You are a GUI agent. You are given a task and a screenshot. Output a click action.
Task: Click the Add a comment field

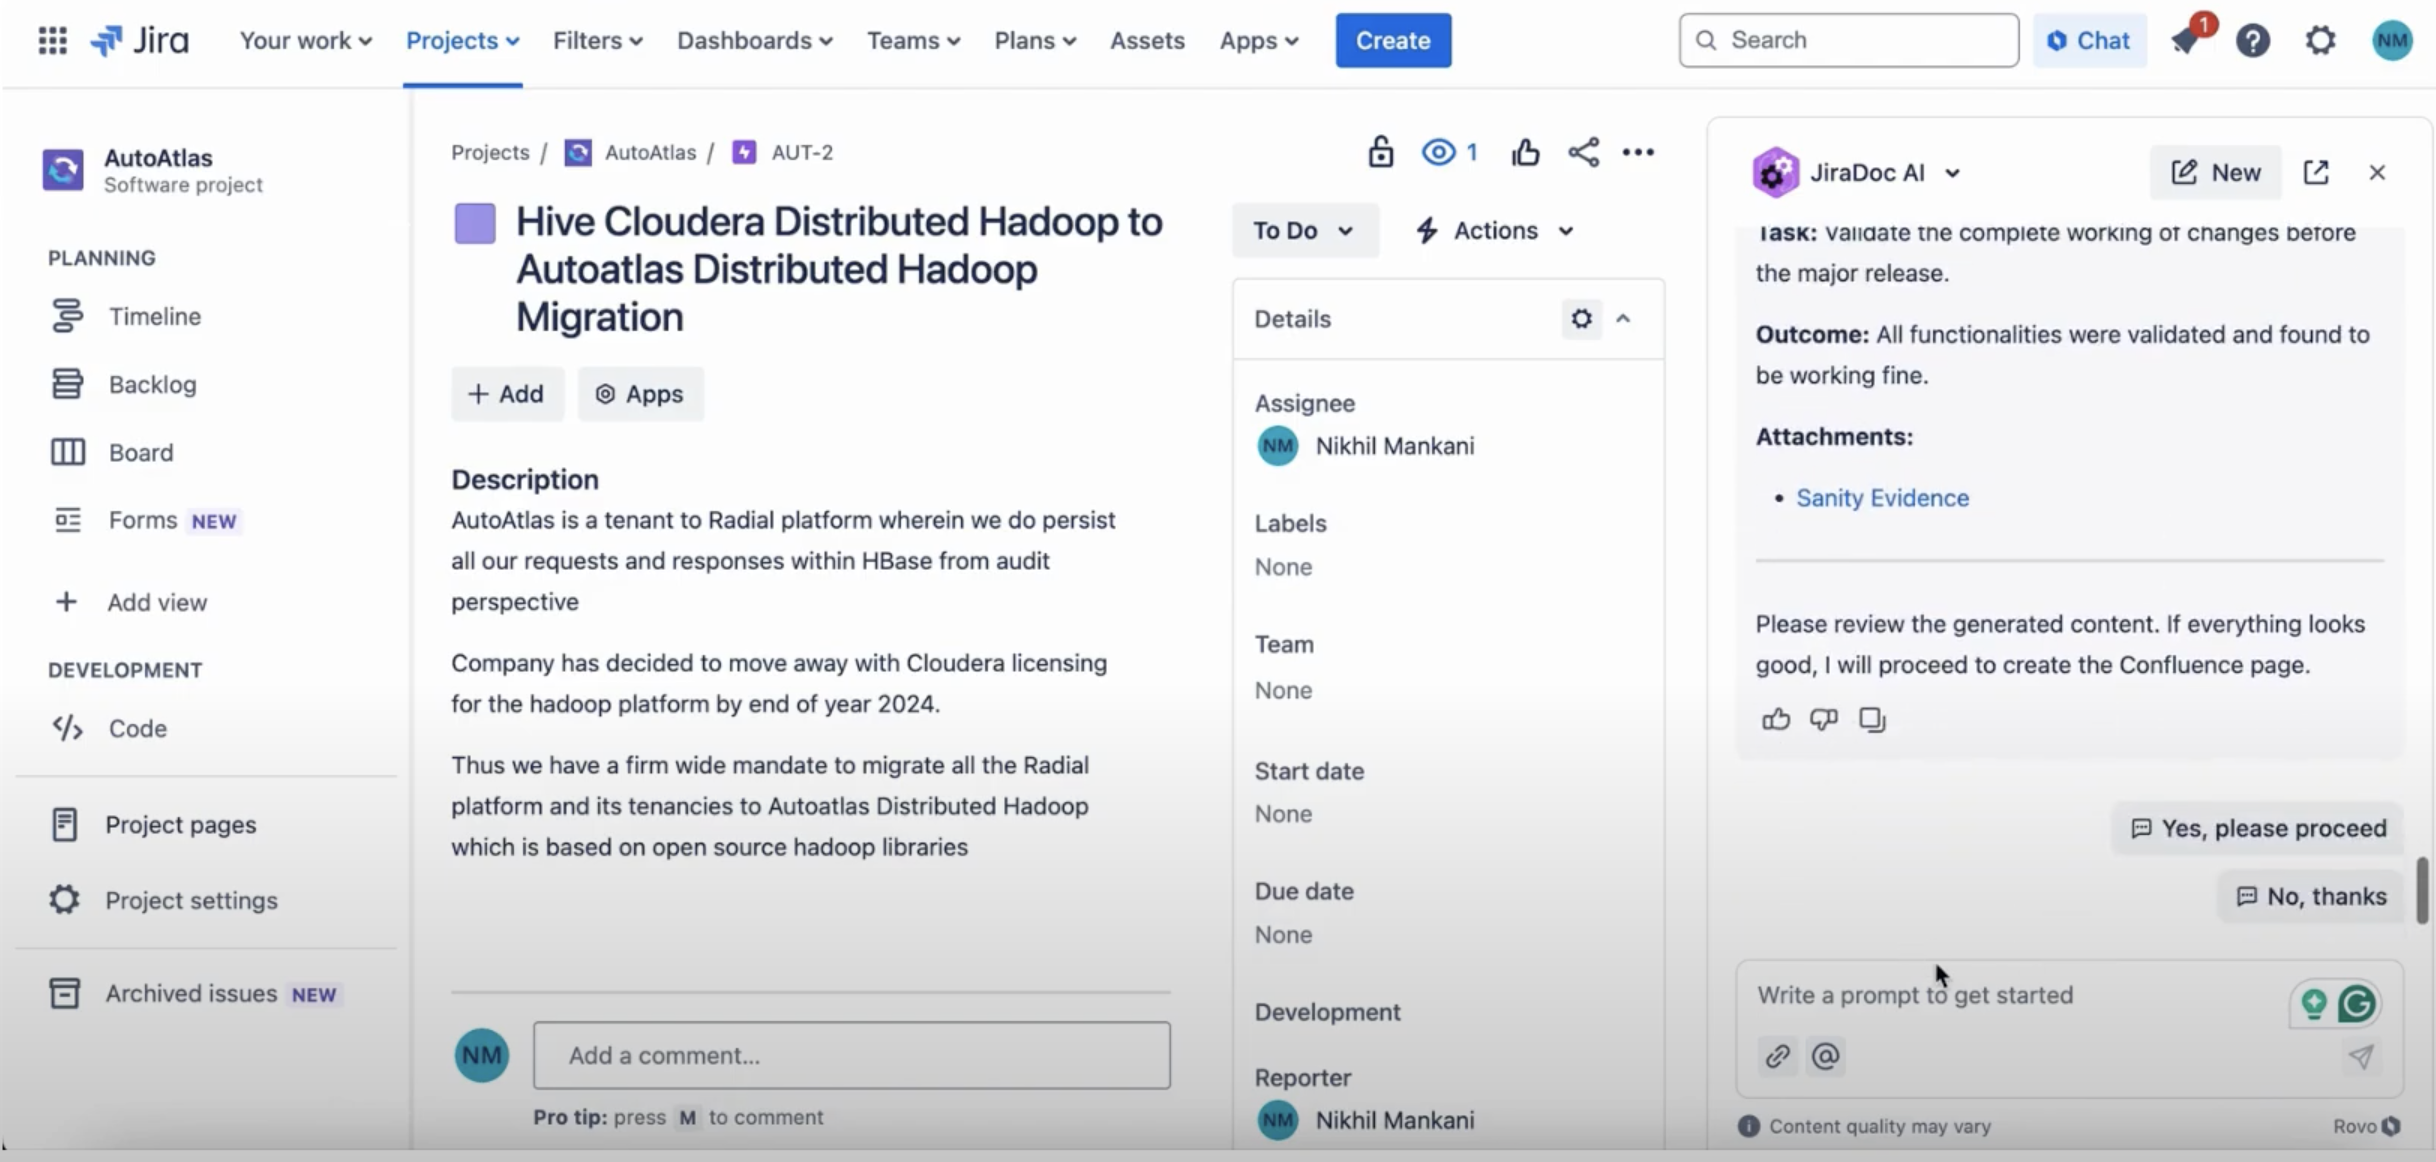pyautogui.click(x=851, y=1055)
